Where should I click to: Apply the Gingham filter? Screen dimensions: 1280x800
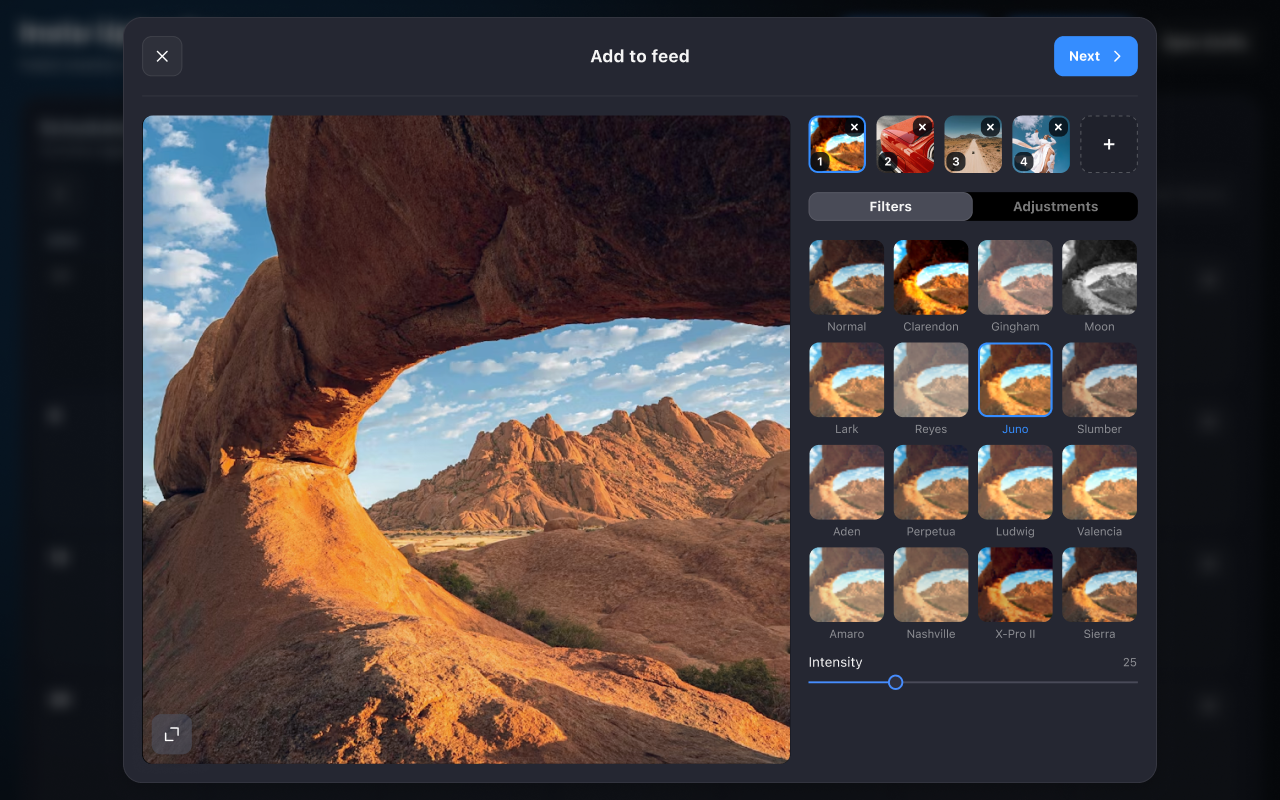[1015, 286]
